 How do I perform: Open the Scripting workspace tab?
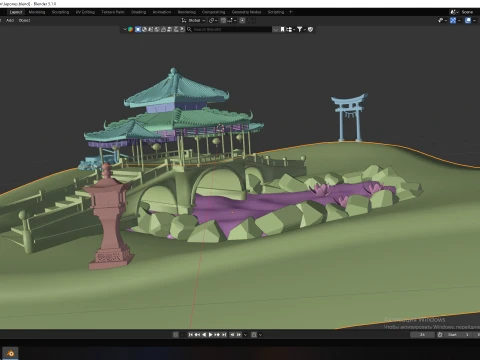276,12
